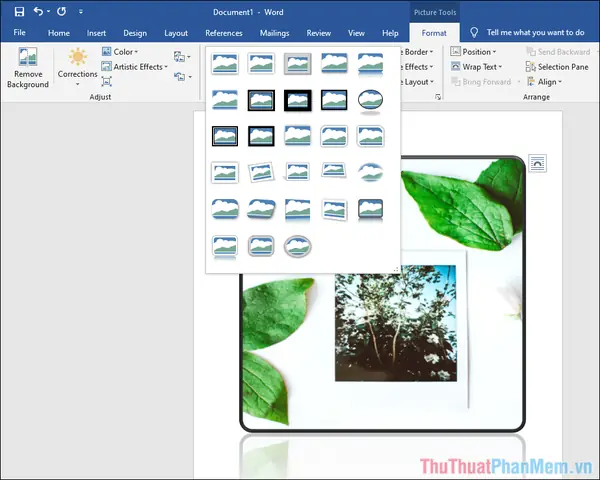Select Reflected Rounded Rectangle picture style

coord(370,64)
